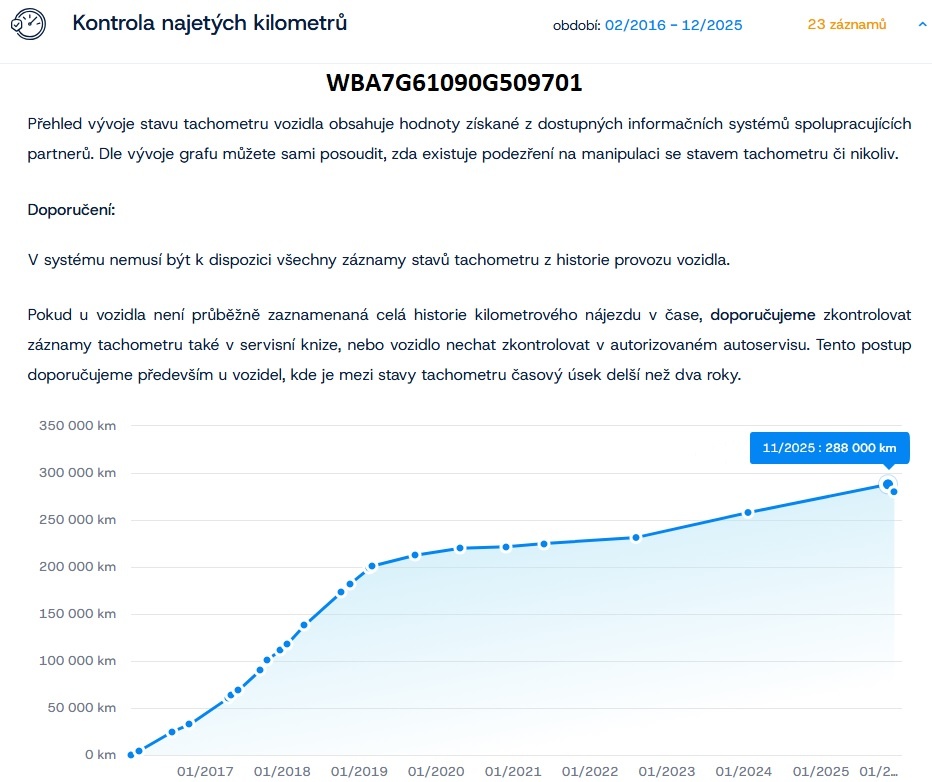Click the 23 záznamů records count
The image size is (932, 782).
coord(844,24)
